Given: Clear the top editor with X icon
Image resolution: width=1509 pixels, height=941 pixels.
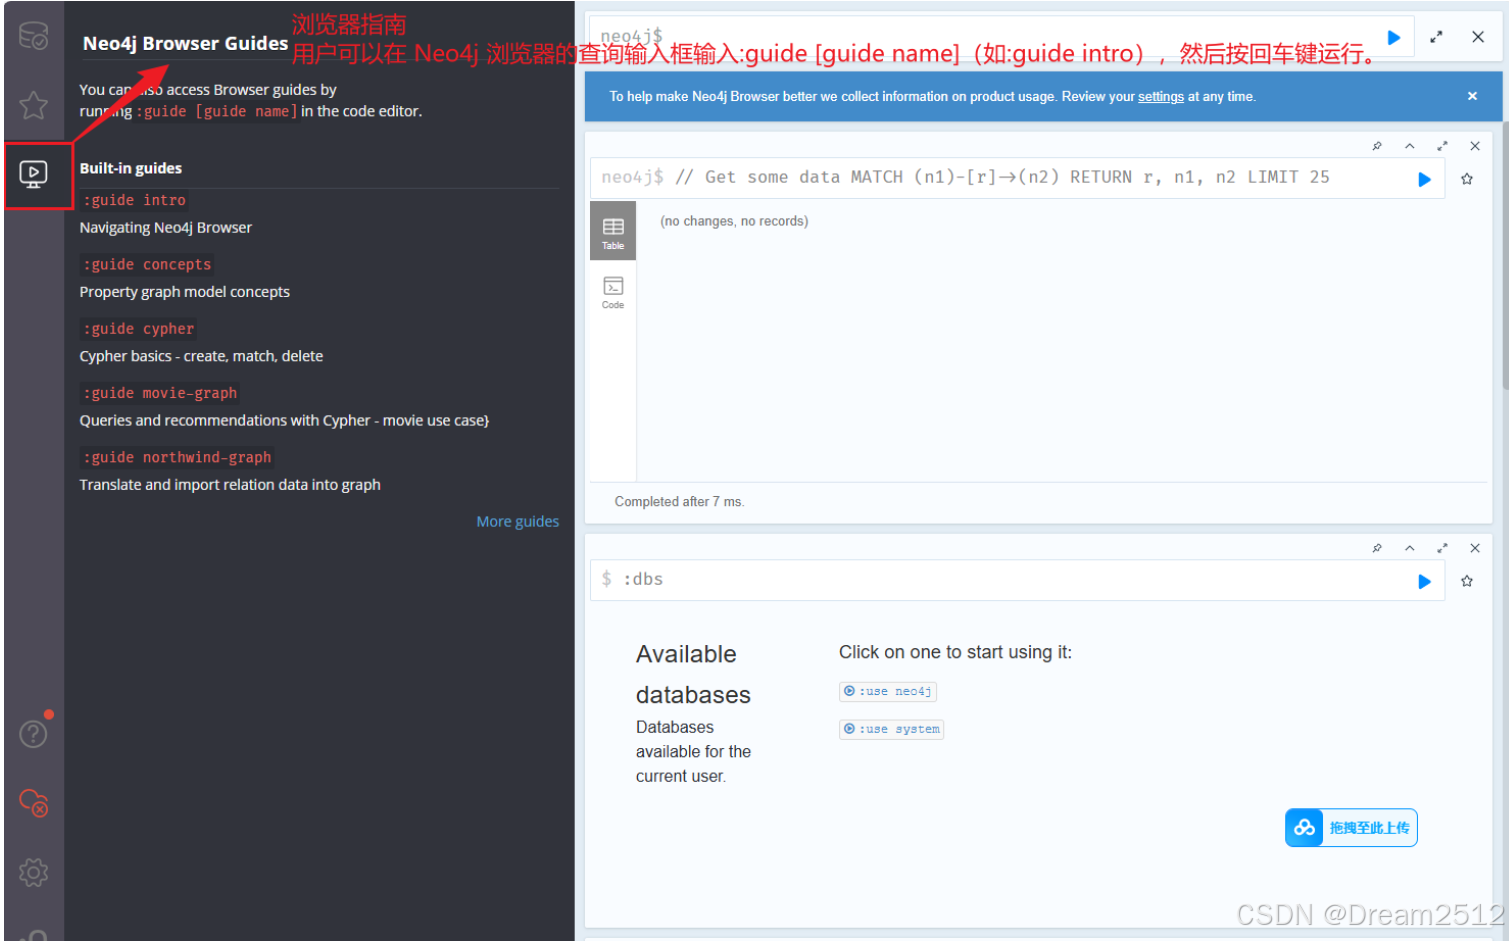Looking at the screenshot, I should (x=1478, y=37).
